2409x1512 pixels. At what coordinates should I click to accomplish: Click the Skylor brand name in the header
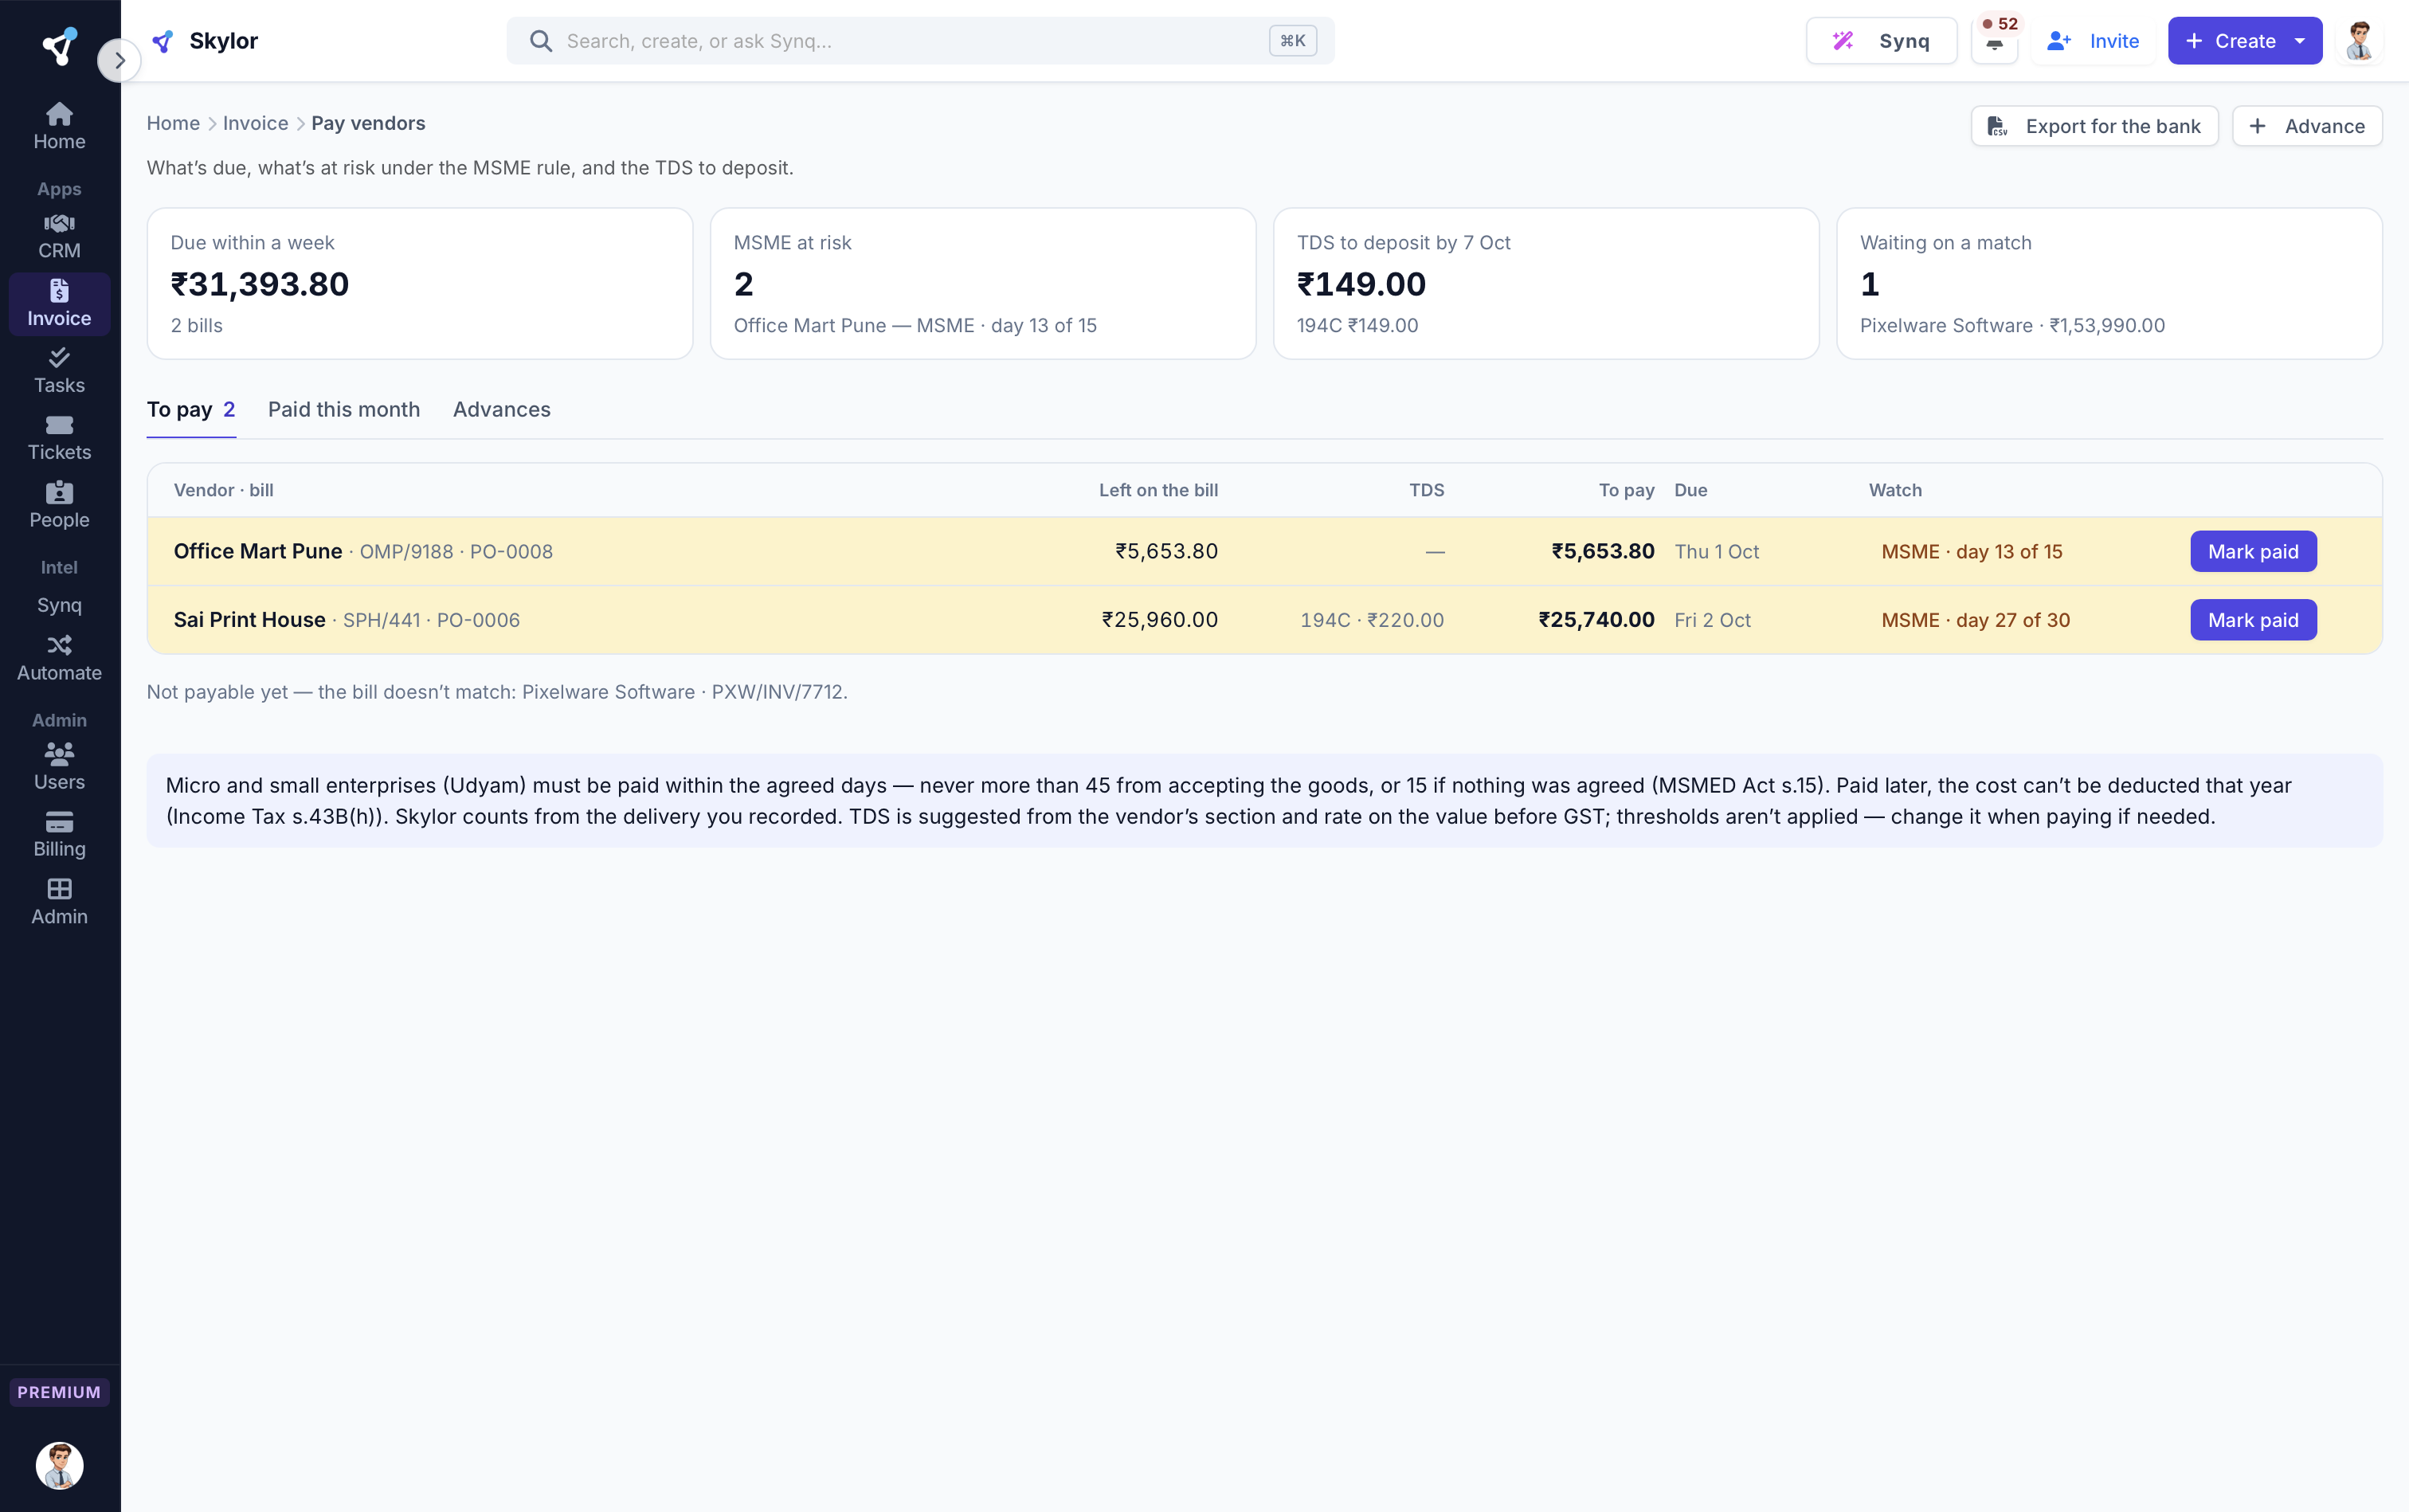224,41
